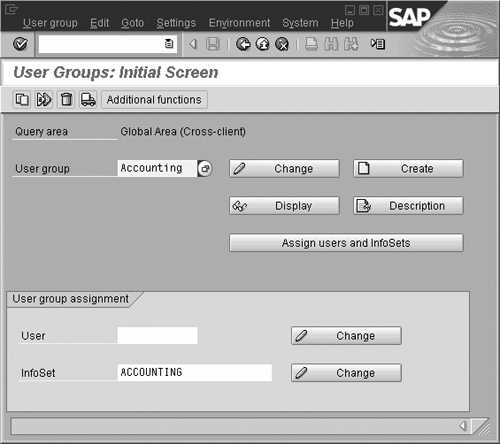The image size is (500, 444).
Task: Open the Goto menu
Action: [x=132, y=23]
